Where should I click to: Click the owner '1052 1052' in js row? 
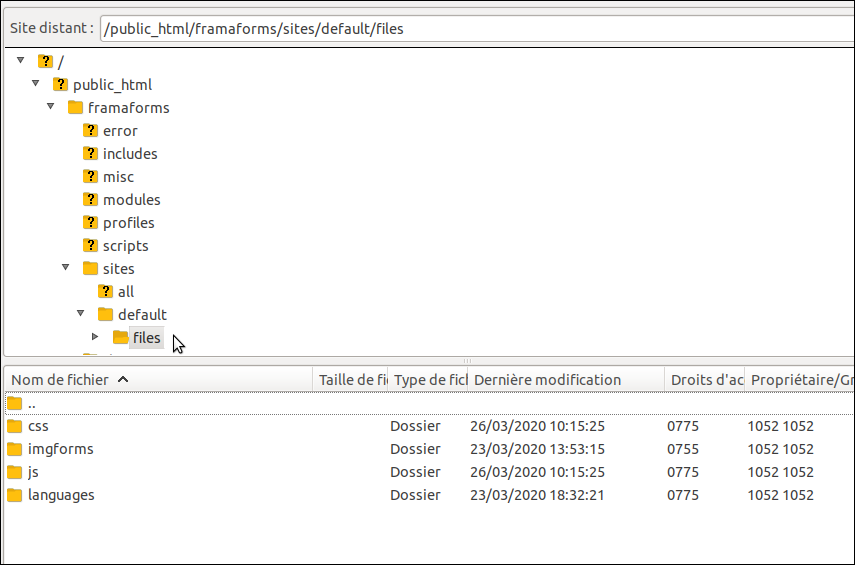[780, 472]
